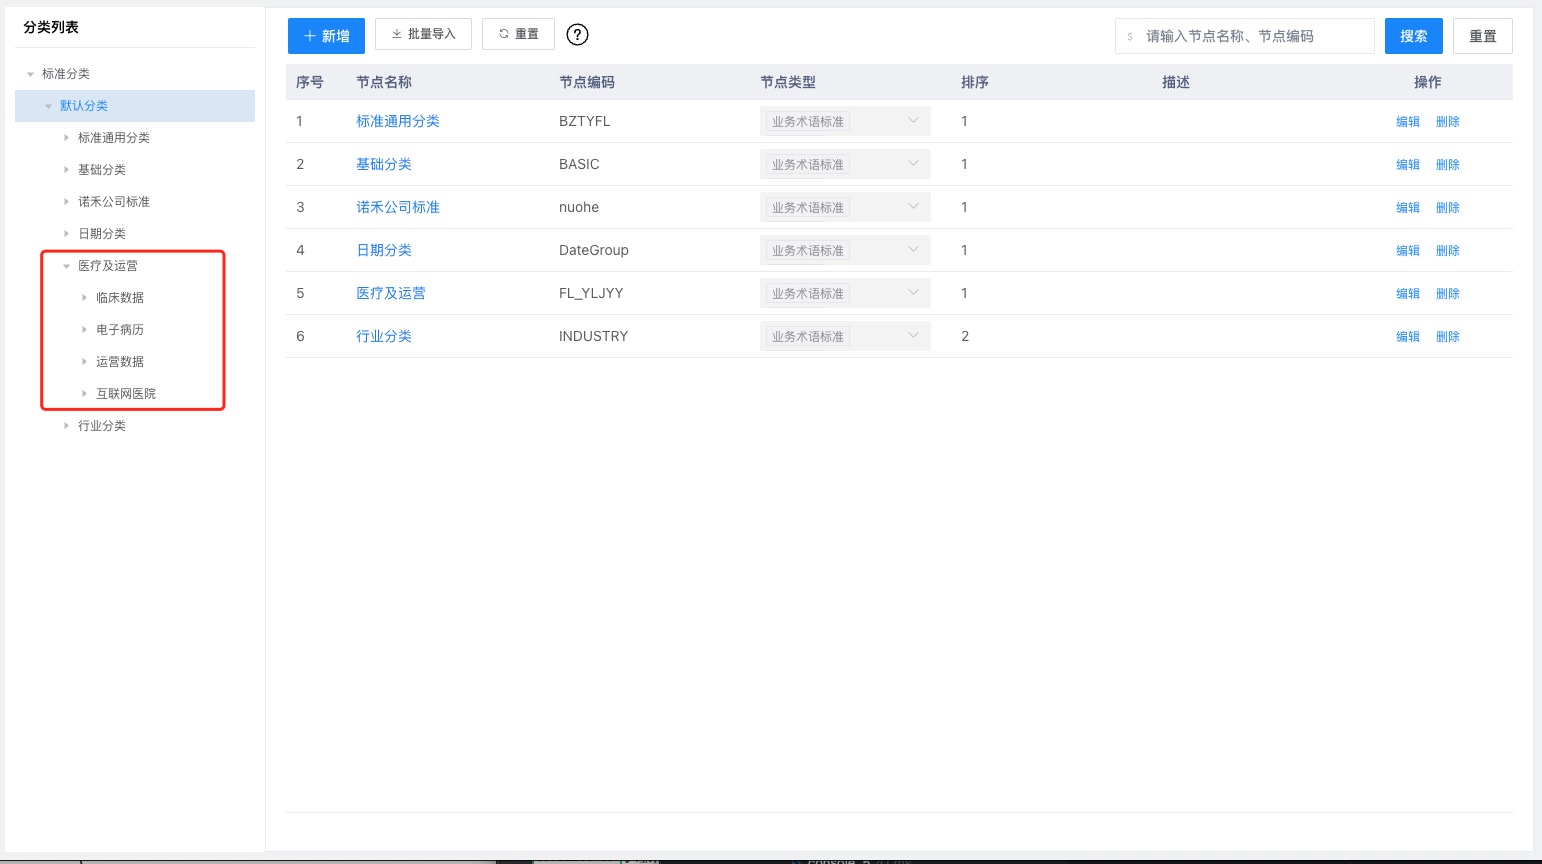Viewport: 1542px width, 864px height.
Task: Click the 重置 button beside search
Action: (x=1482, y=36)
